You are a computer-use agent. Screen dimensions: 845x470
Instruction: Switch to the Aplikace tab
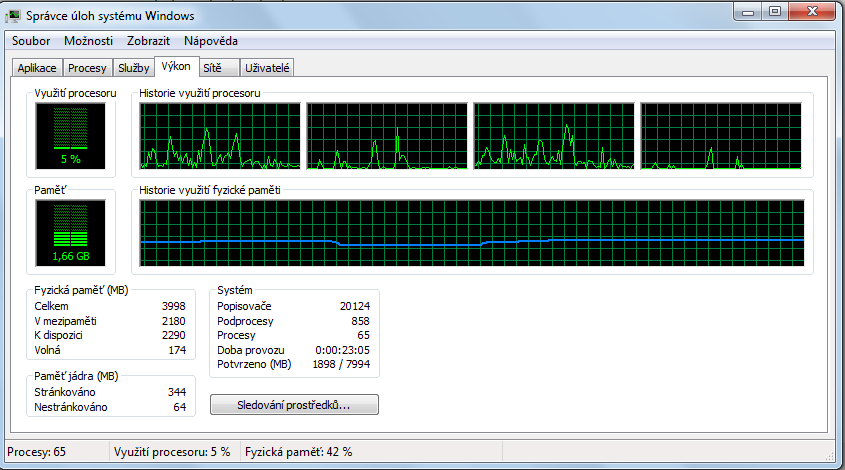(37, 68)
